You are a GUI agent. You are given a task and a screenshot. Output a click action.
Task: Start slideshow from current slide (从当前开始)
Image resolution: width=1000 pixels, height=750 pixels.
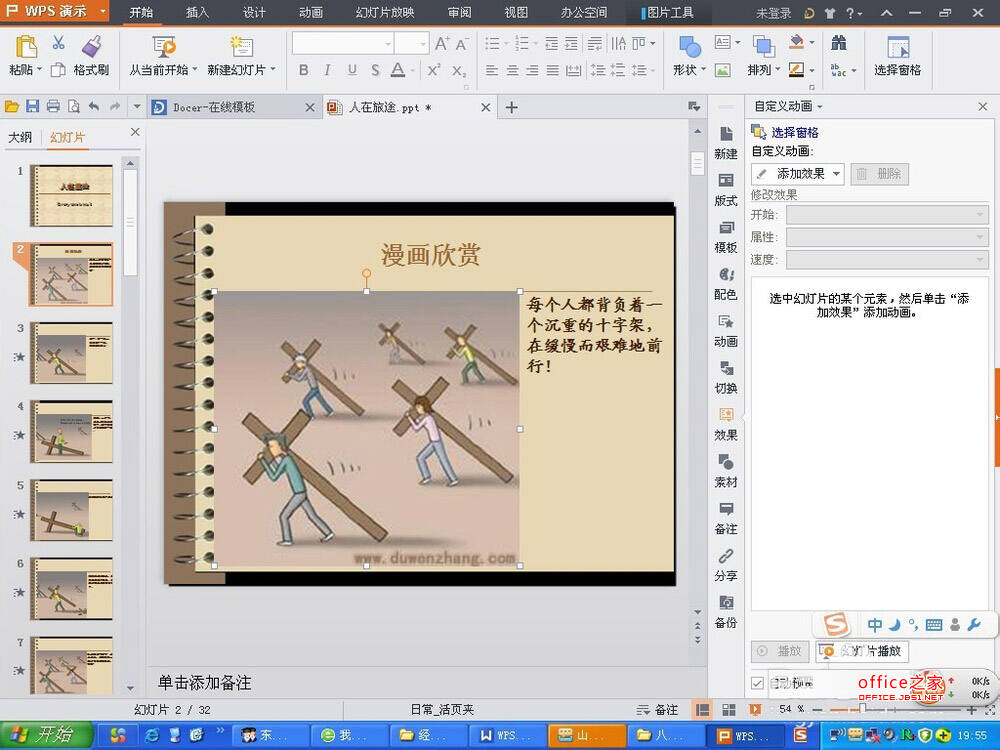point(159,56)
